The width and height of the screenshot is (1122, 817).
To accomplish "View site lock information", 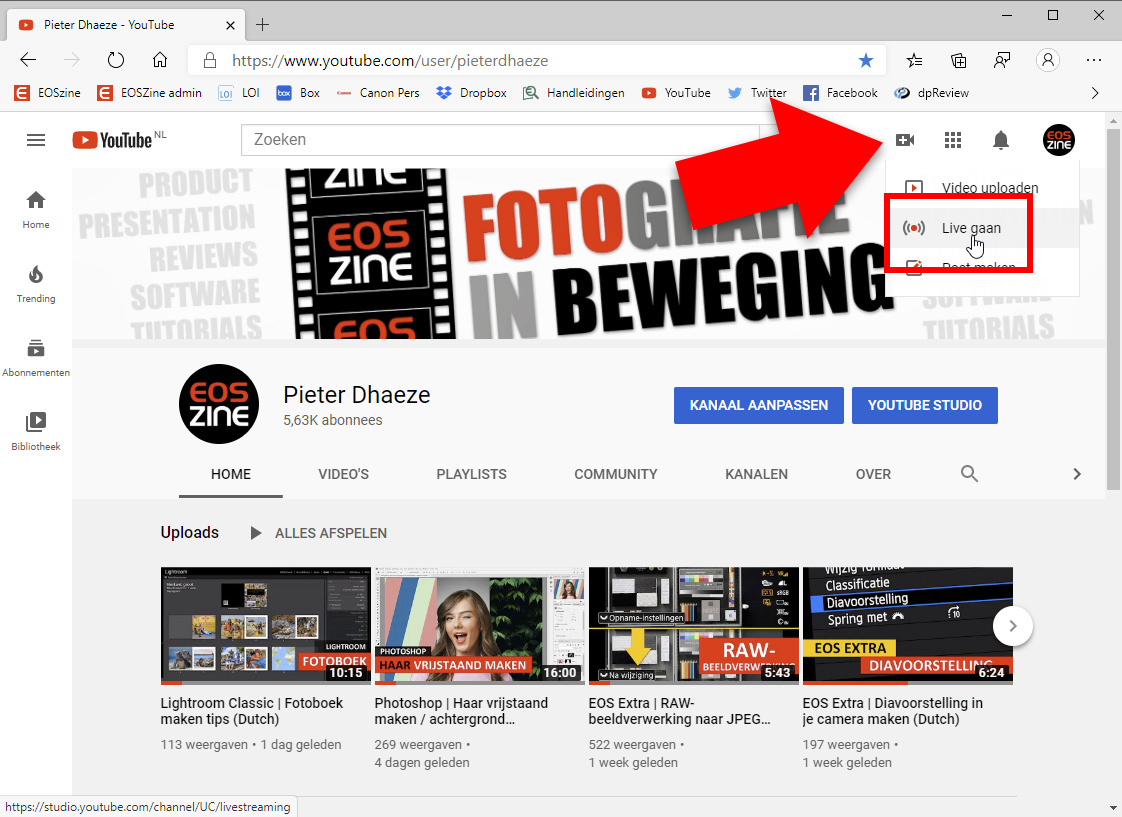I will (x=210, y=61).
